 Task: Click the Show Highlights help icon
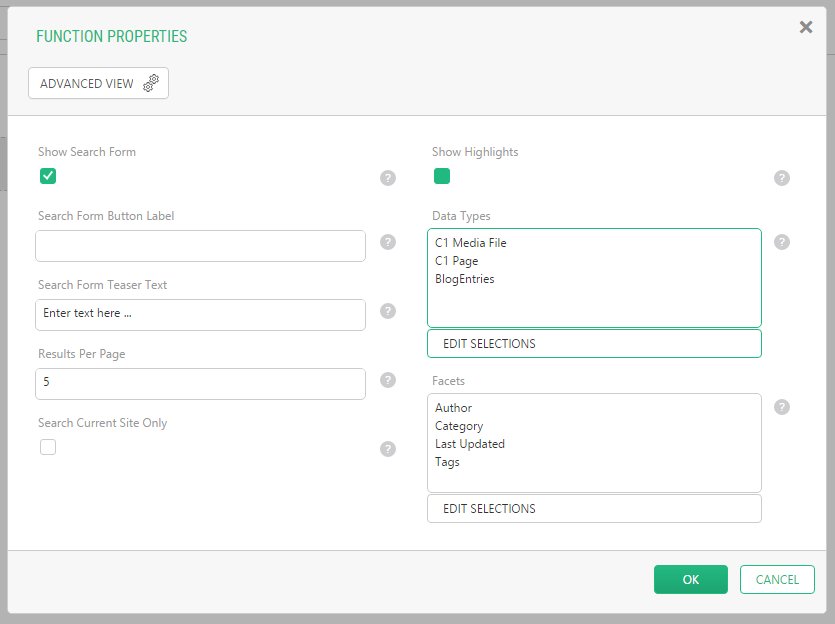pos(782,178)
